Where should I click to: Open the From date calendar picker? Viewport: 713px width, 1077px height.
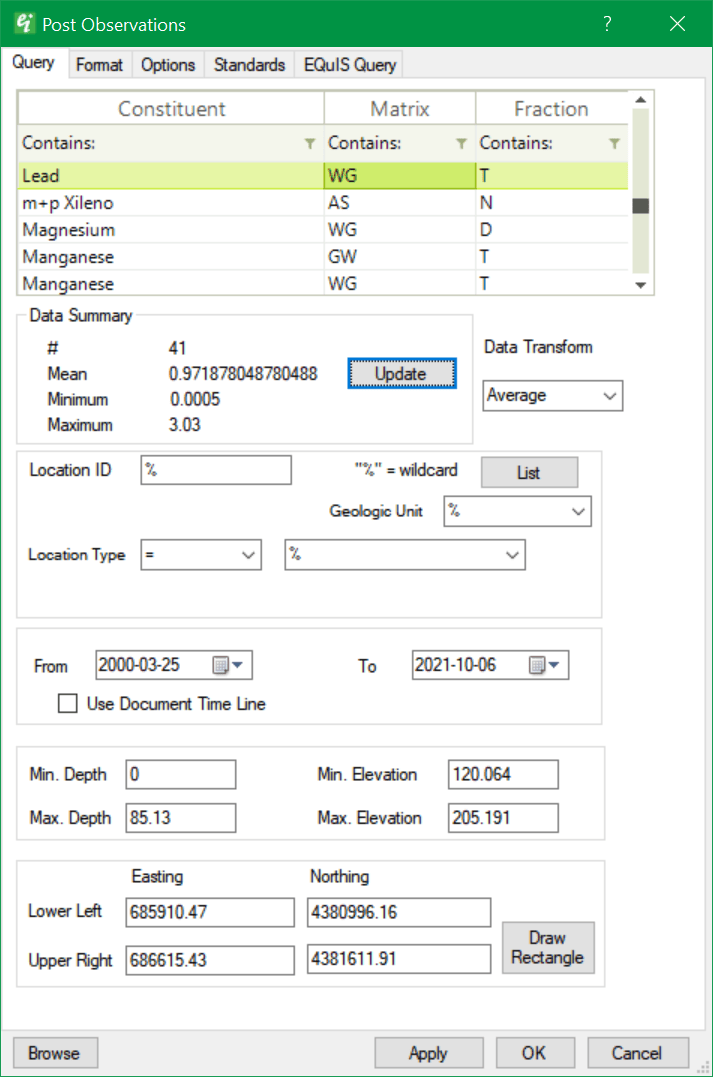click(x=228, y=665)
